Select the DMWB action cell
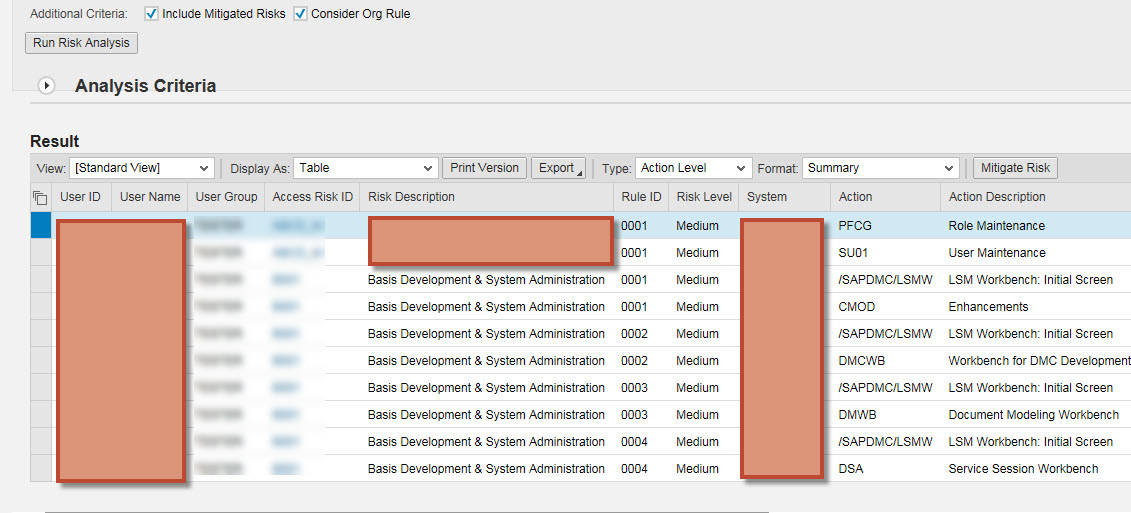1131x513 pixels. [886, 415]
